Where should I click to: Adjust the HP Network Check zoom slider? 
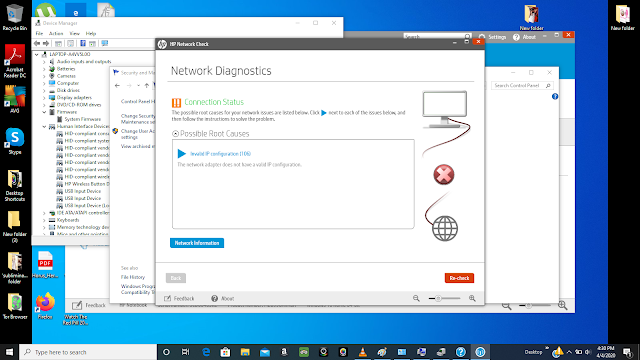[x=438, y=298]
